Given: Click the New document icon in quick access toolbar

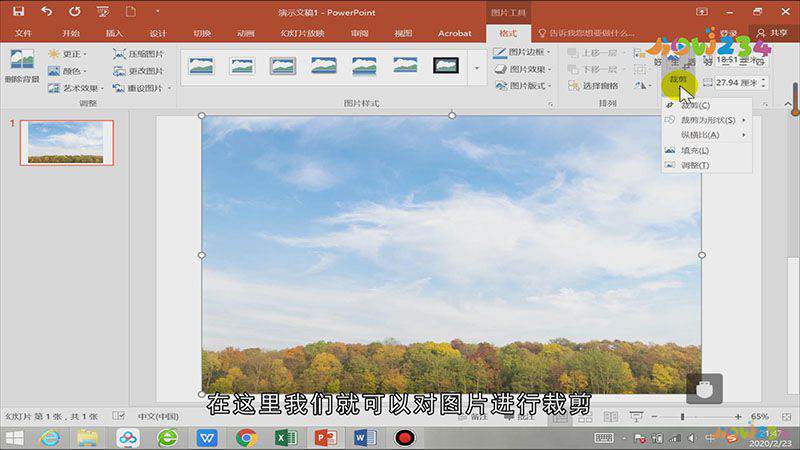Looking at the screenshot, I should (131, 11).
